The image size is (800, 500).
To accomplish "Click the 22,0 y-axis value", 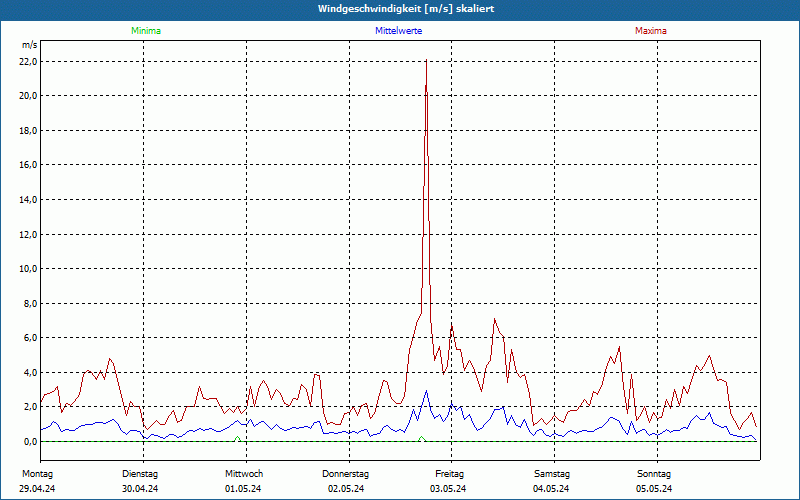I will click(29, 62).
